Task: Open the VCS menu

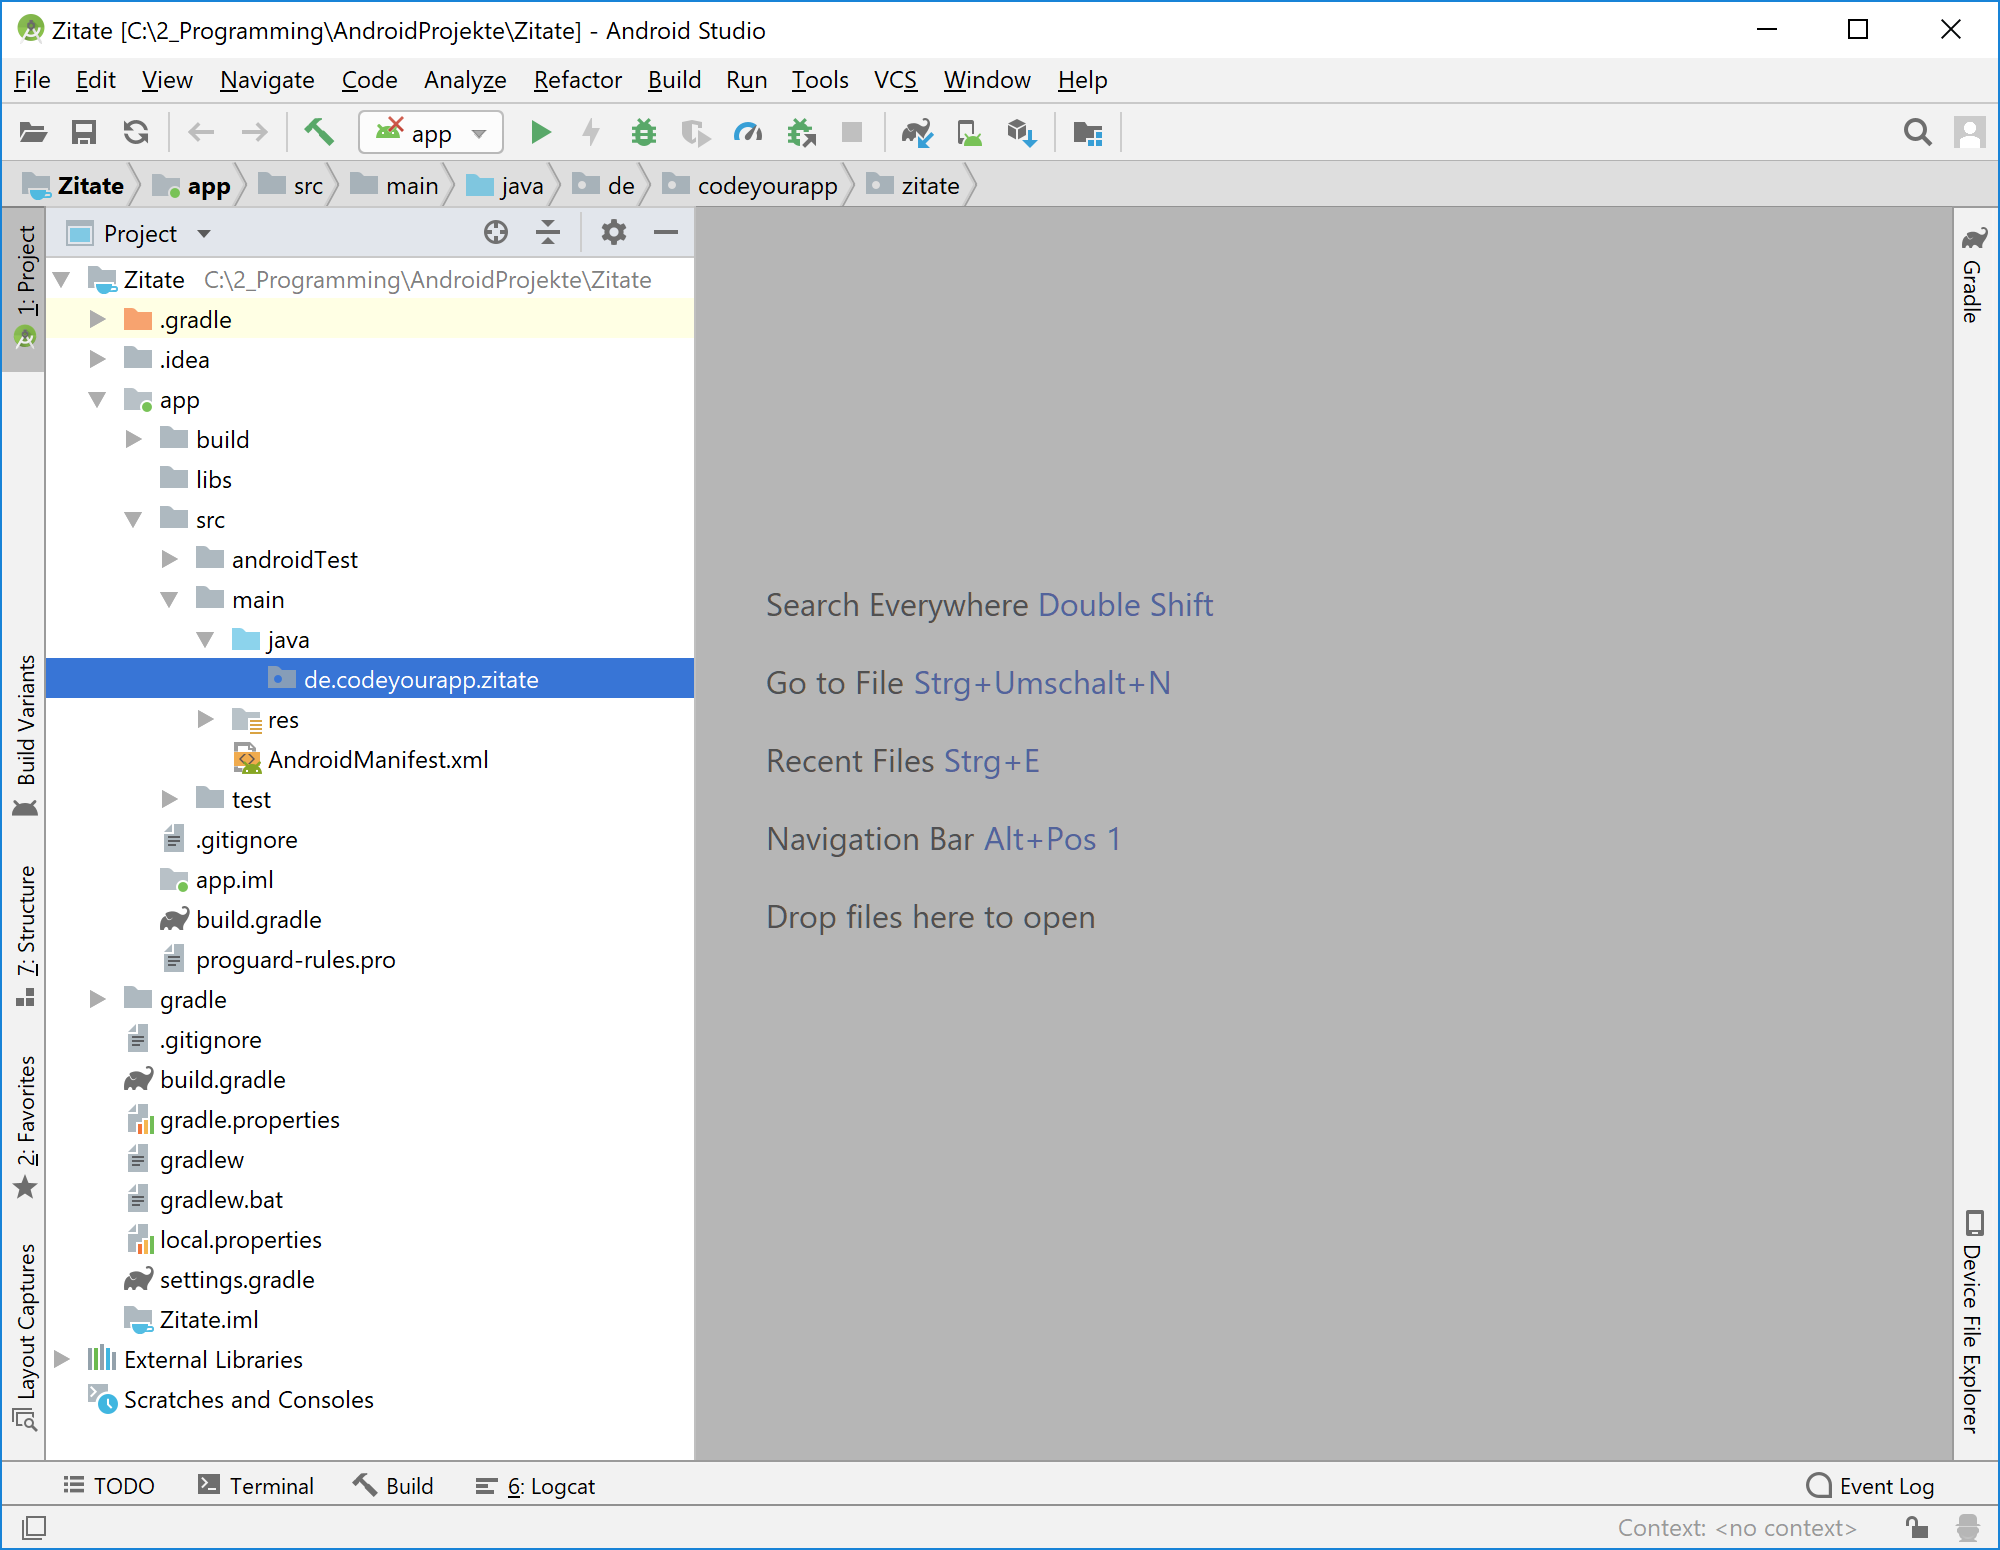Action: tap(895, 80)
